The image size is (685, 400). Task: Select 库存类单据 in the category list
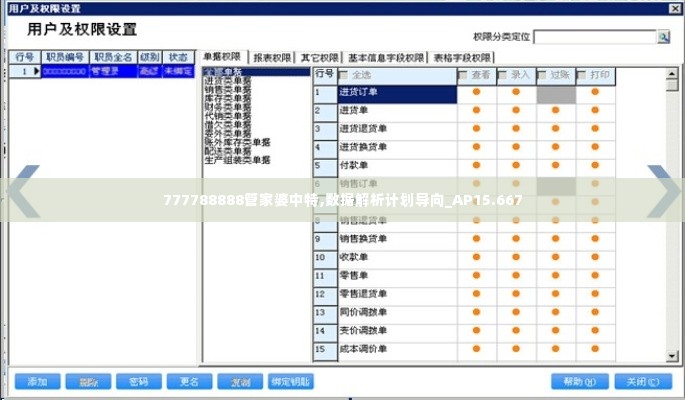tap(228, 98)
